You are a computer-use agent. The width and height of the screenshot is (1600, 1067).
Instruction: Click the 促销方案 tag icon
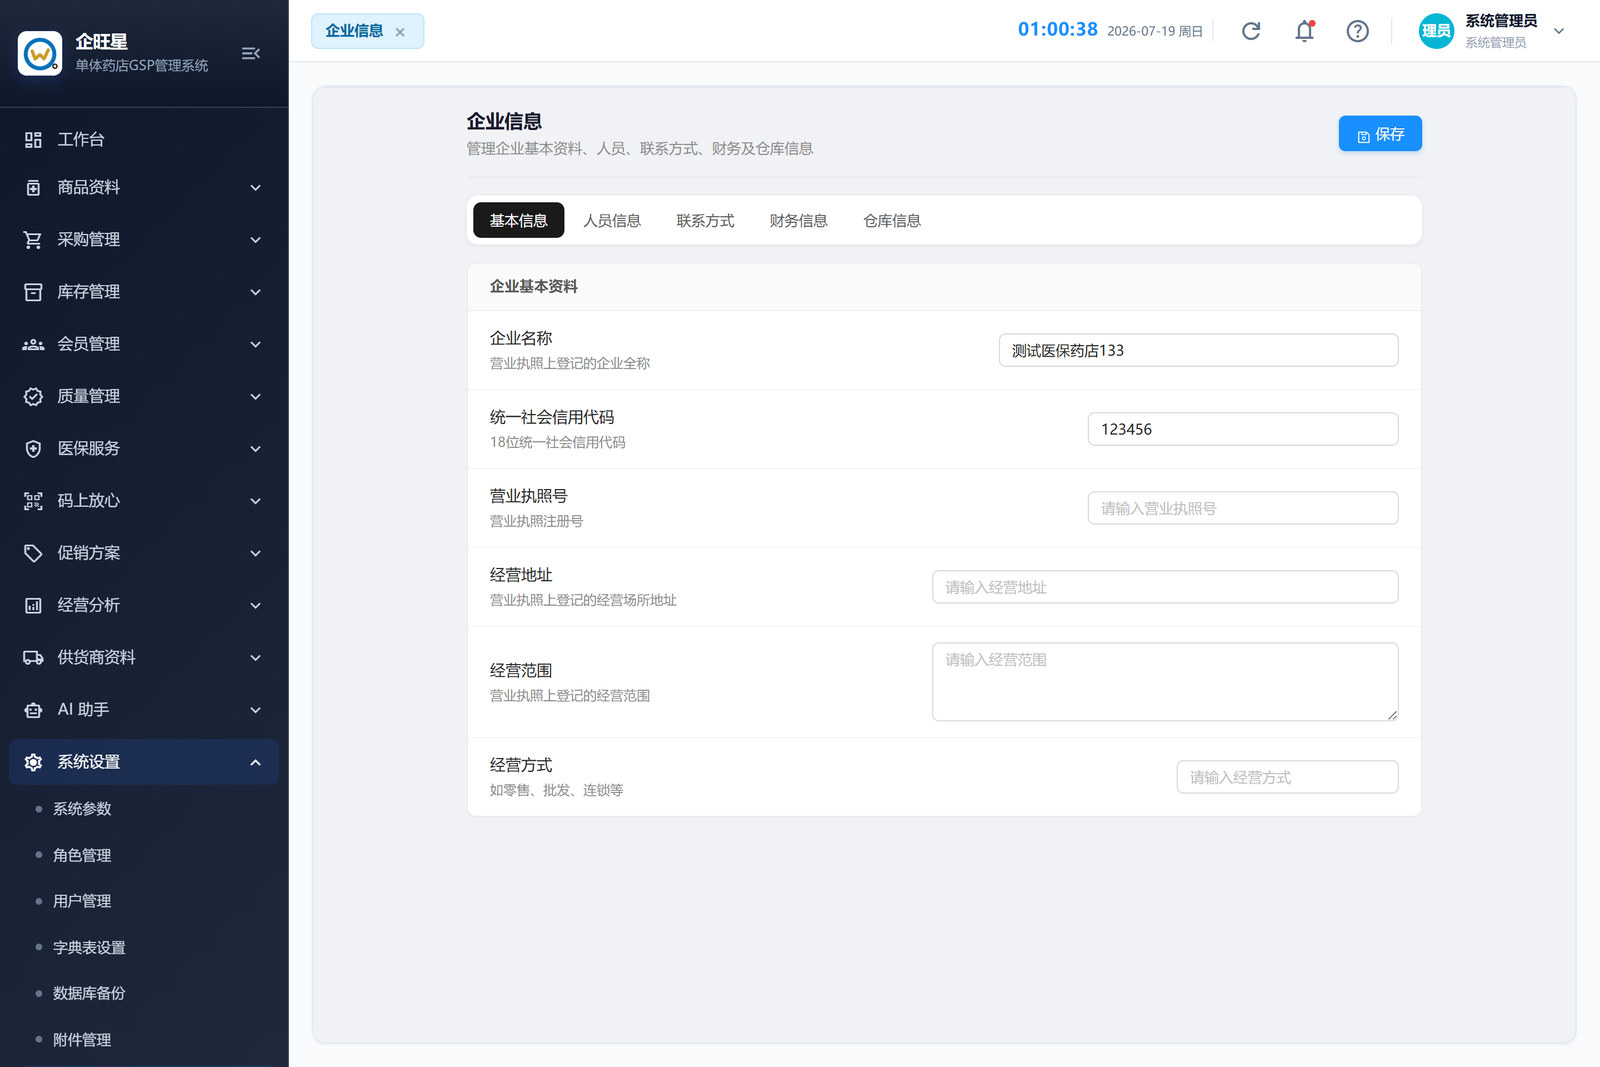click(x=33, y=553)
